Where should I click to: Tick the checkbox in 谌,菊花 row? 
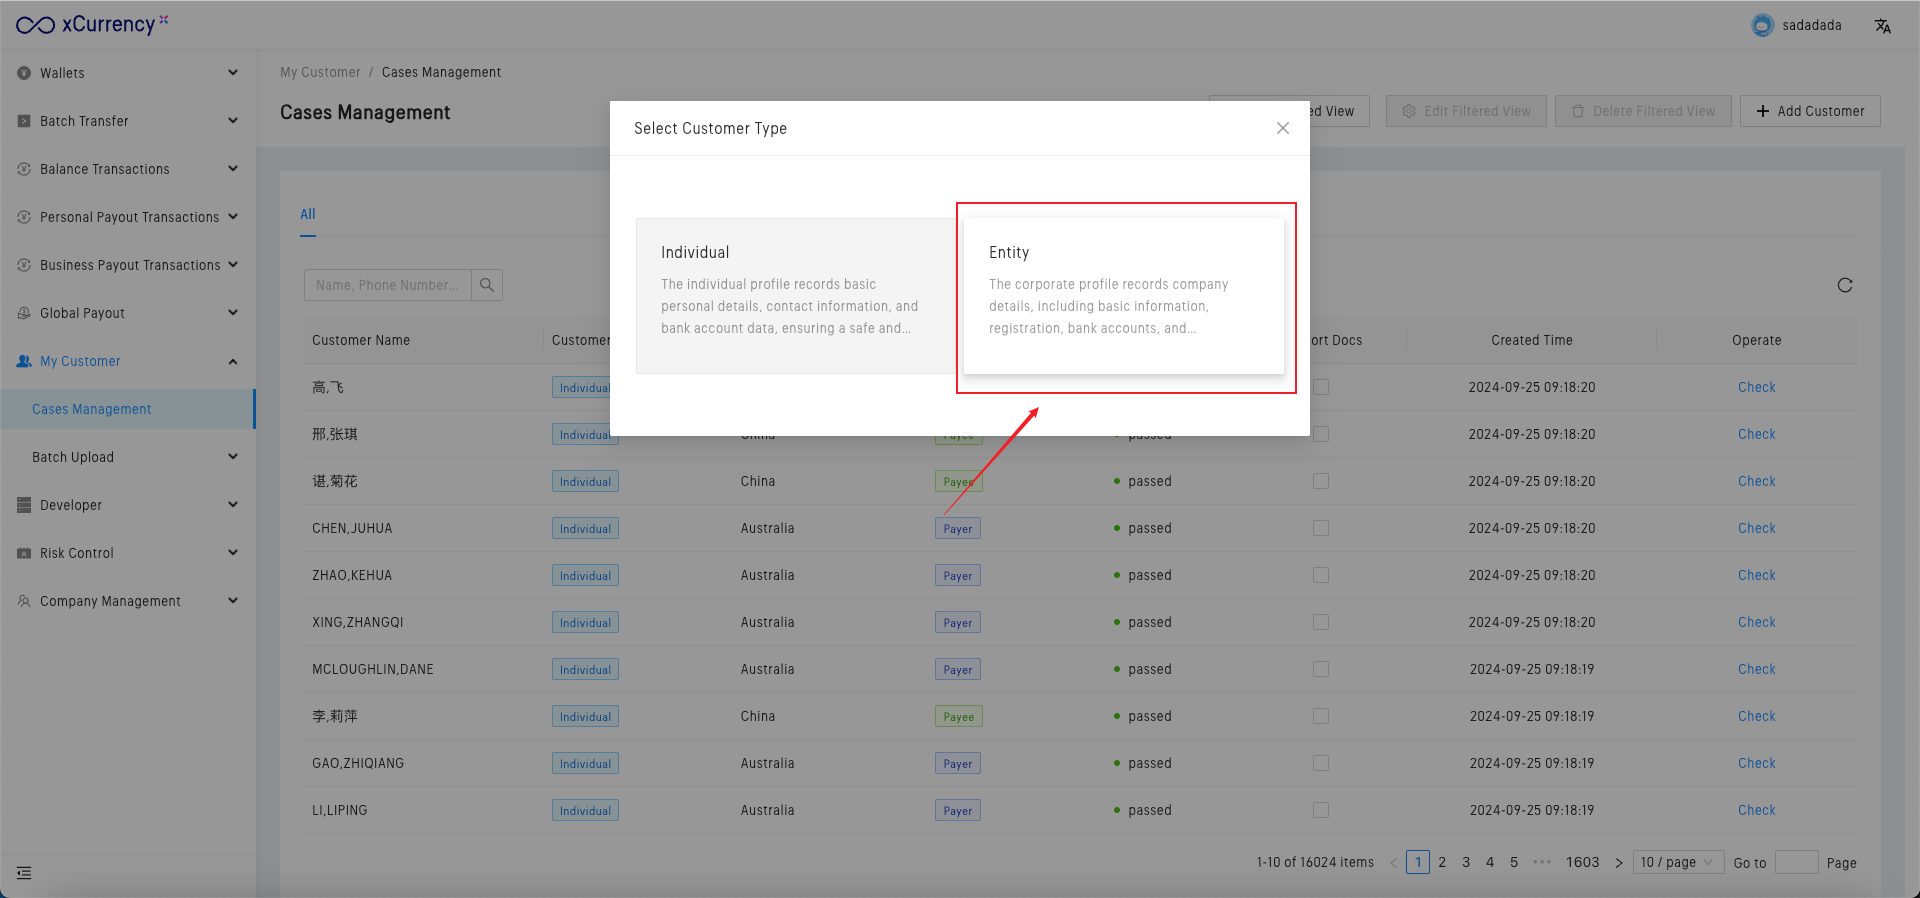tap(1321, 481)
